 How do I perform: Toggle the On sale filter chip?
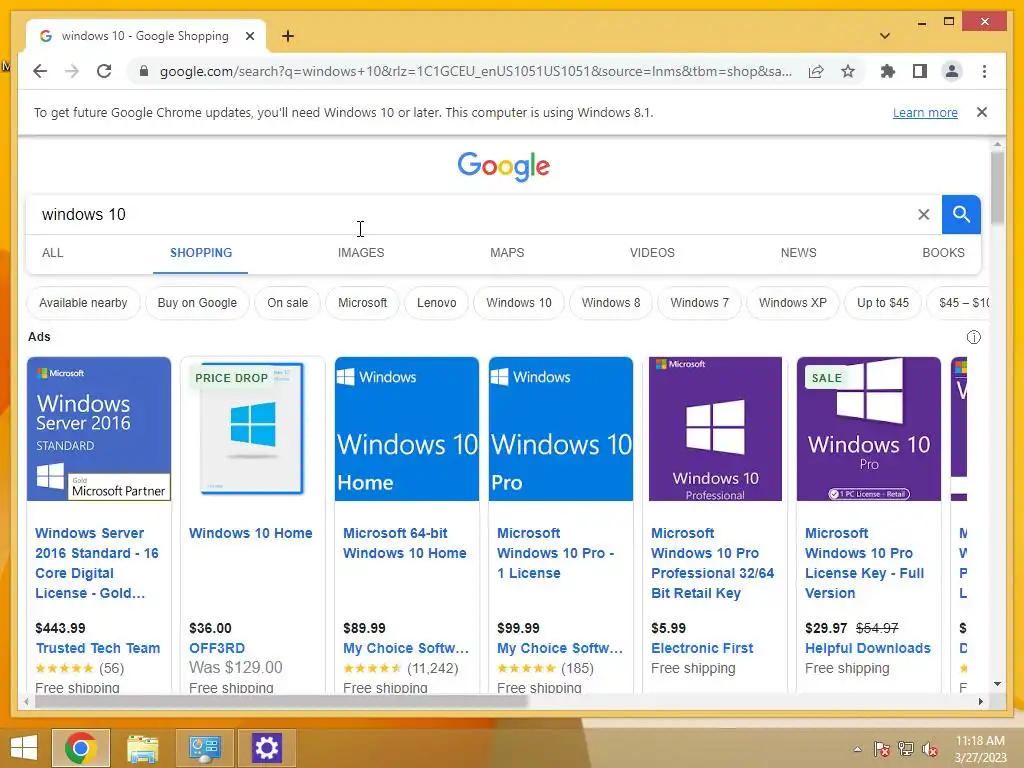point(287,303)
